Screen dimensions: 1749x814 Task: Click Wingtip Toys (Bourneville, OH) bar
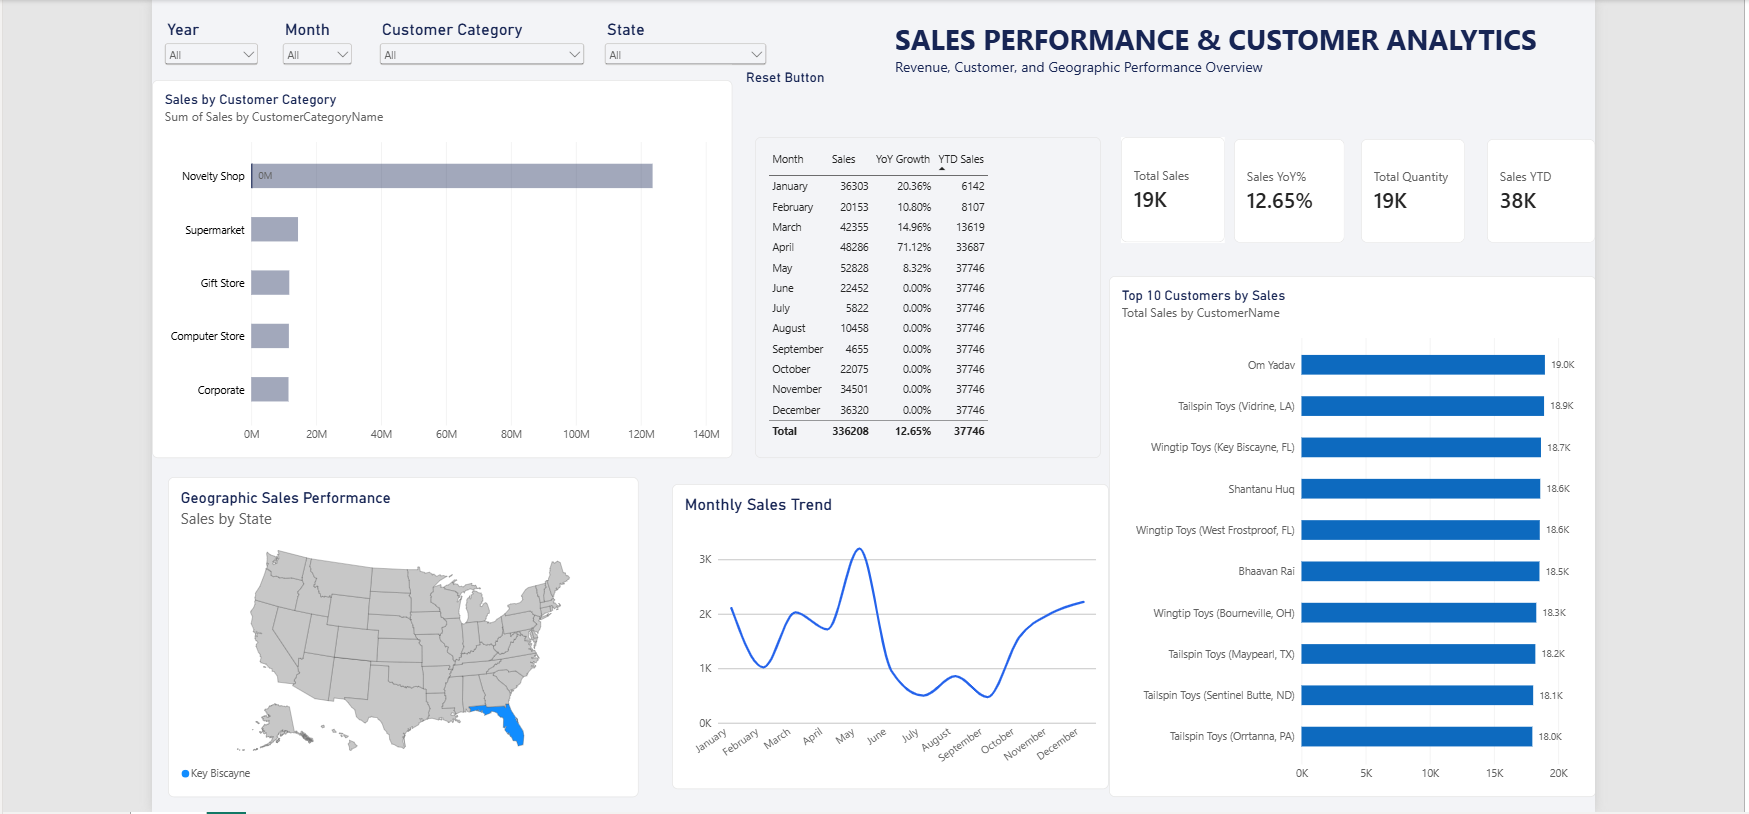[1418, 613]
